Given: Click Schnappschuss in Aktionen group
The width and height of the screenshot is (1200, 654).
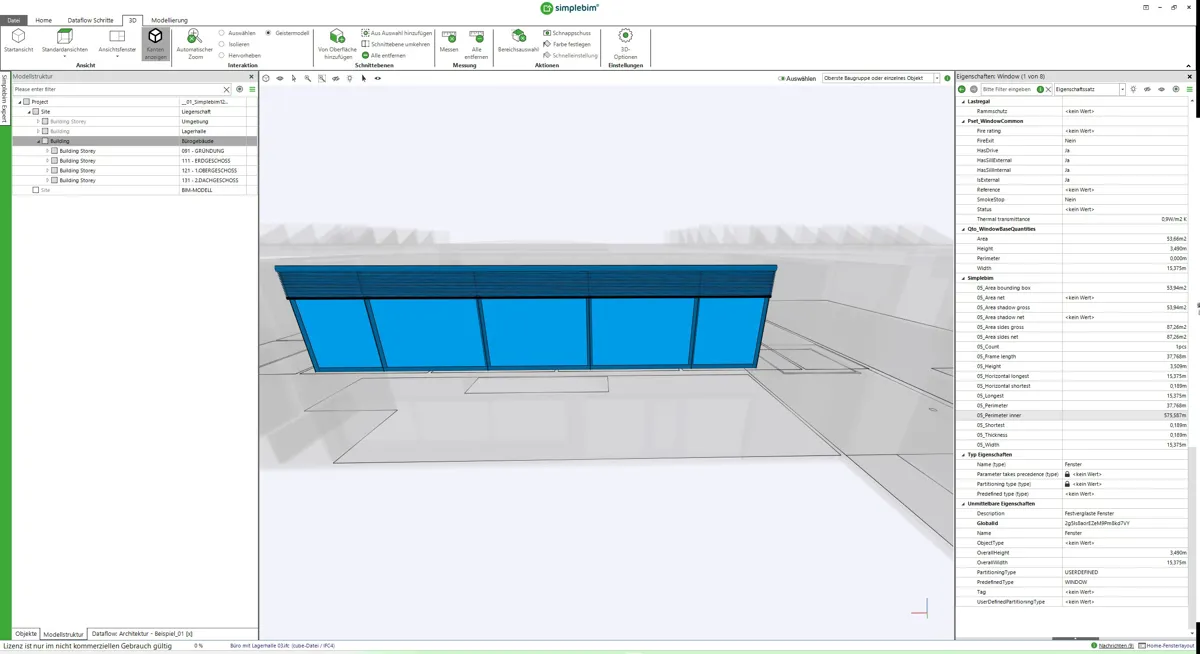Looking at the screenshot, I should pos(567,33).
